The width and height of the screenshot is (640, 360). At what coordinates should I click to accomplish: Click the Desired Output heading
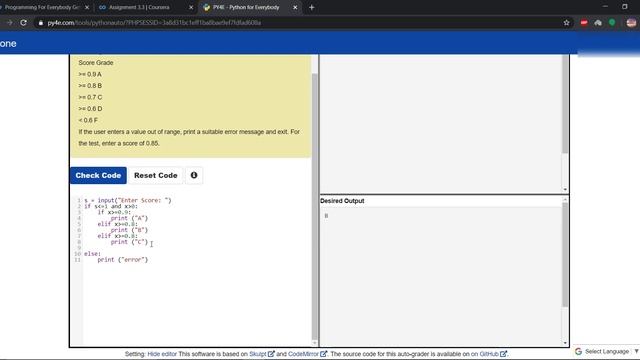342,201
